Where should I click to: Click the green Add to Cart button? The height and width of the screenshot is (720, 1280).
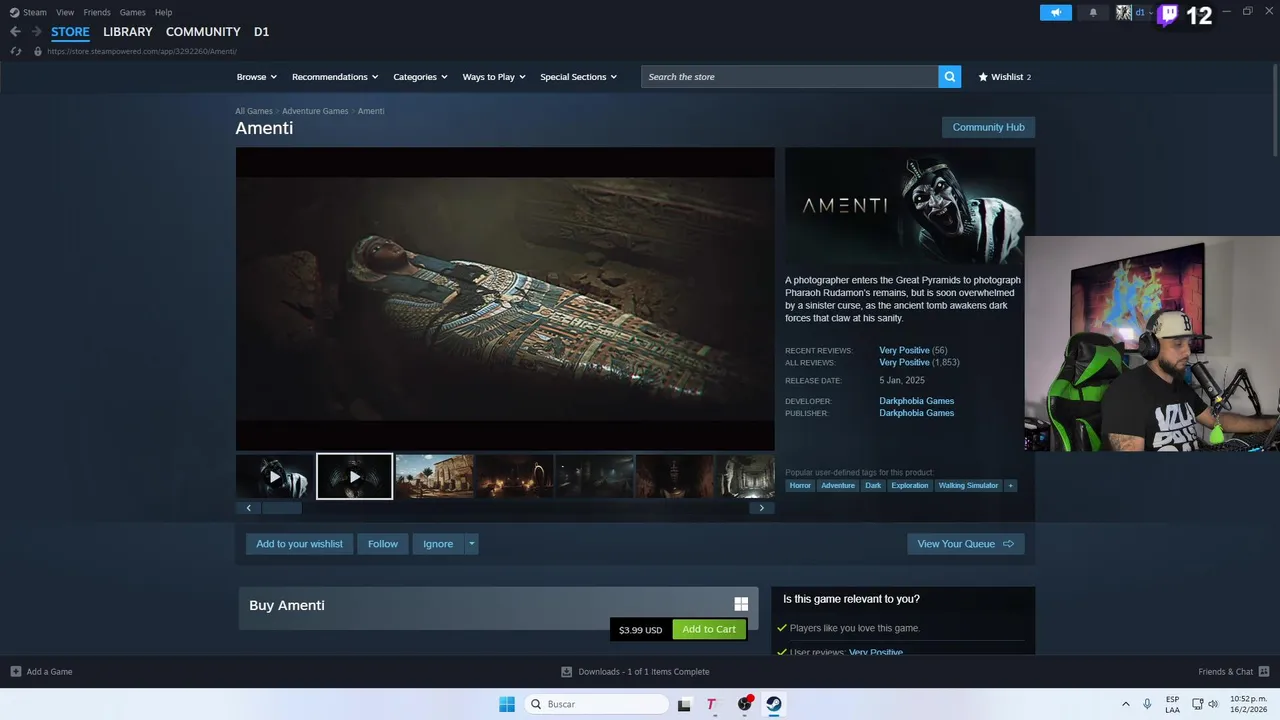point(709,629)
